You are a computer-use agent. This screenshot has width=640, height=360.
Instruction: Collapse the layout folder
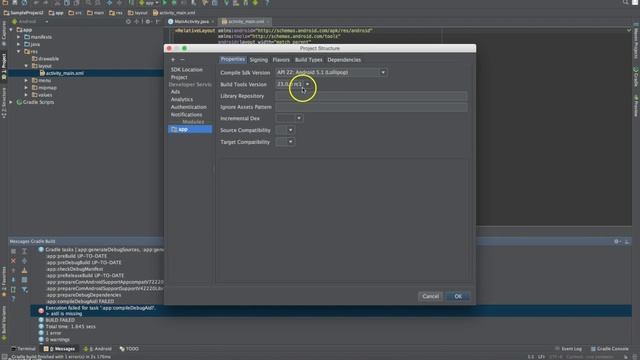[26, 66]
